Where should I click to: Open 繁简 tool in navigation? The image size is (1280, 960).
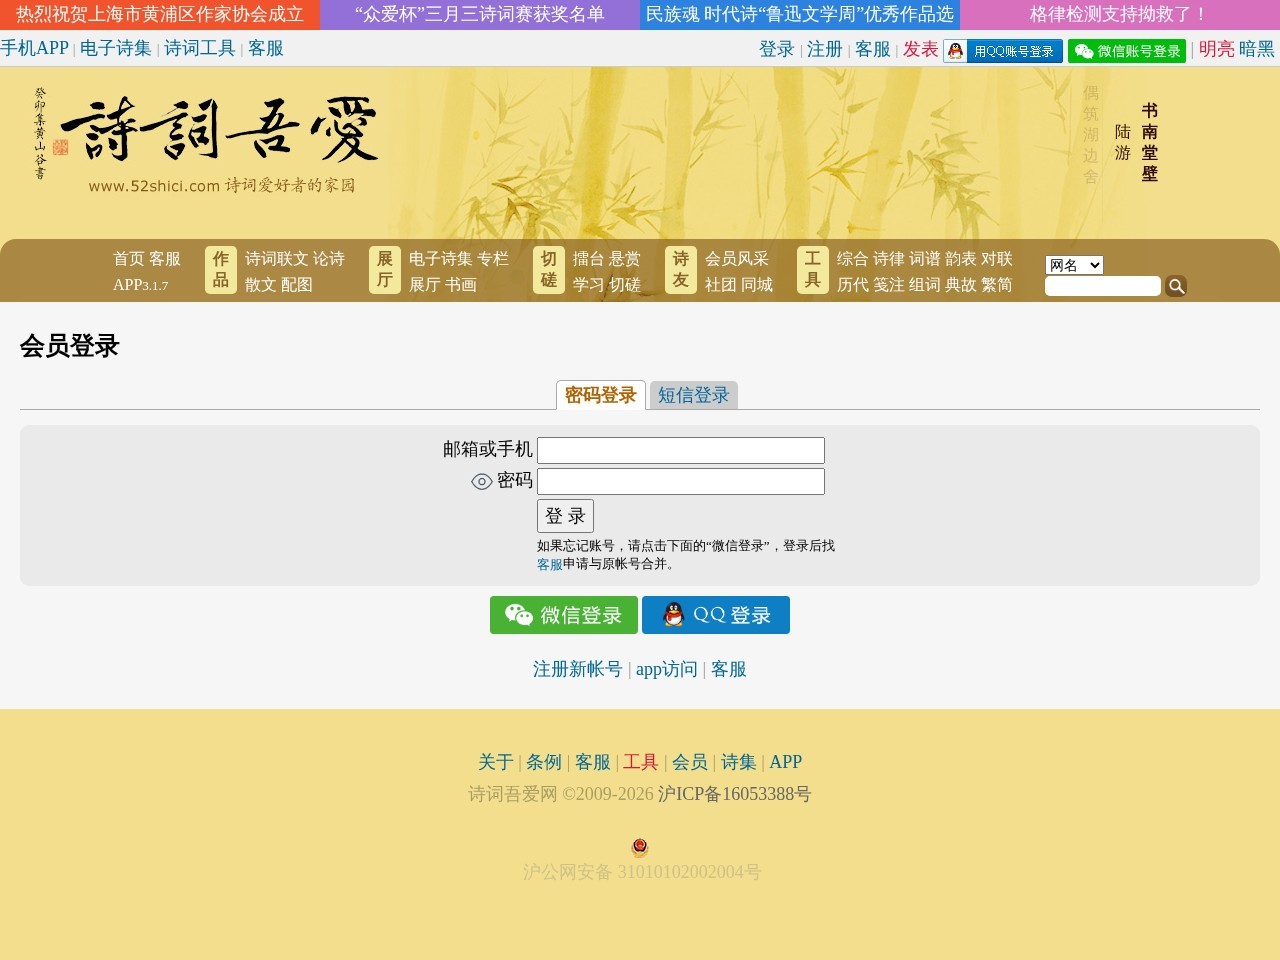[997, 285]
